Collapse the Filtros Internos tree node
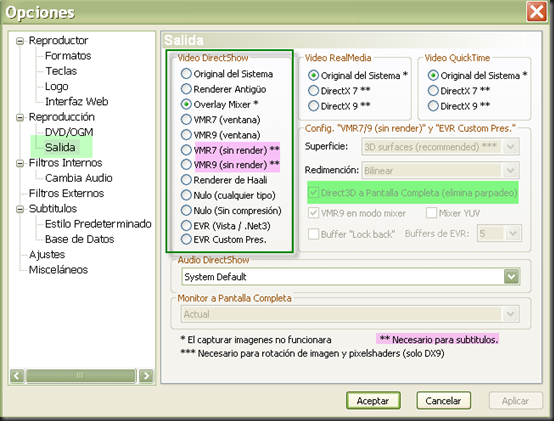The height and width of the screenshot is (421, 554). pyautogui.click(x=20, y=163)
